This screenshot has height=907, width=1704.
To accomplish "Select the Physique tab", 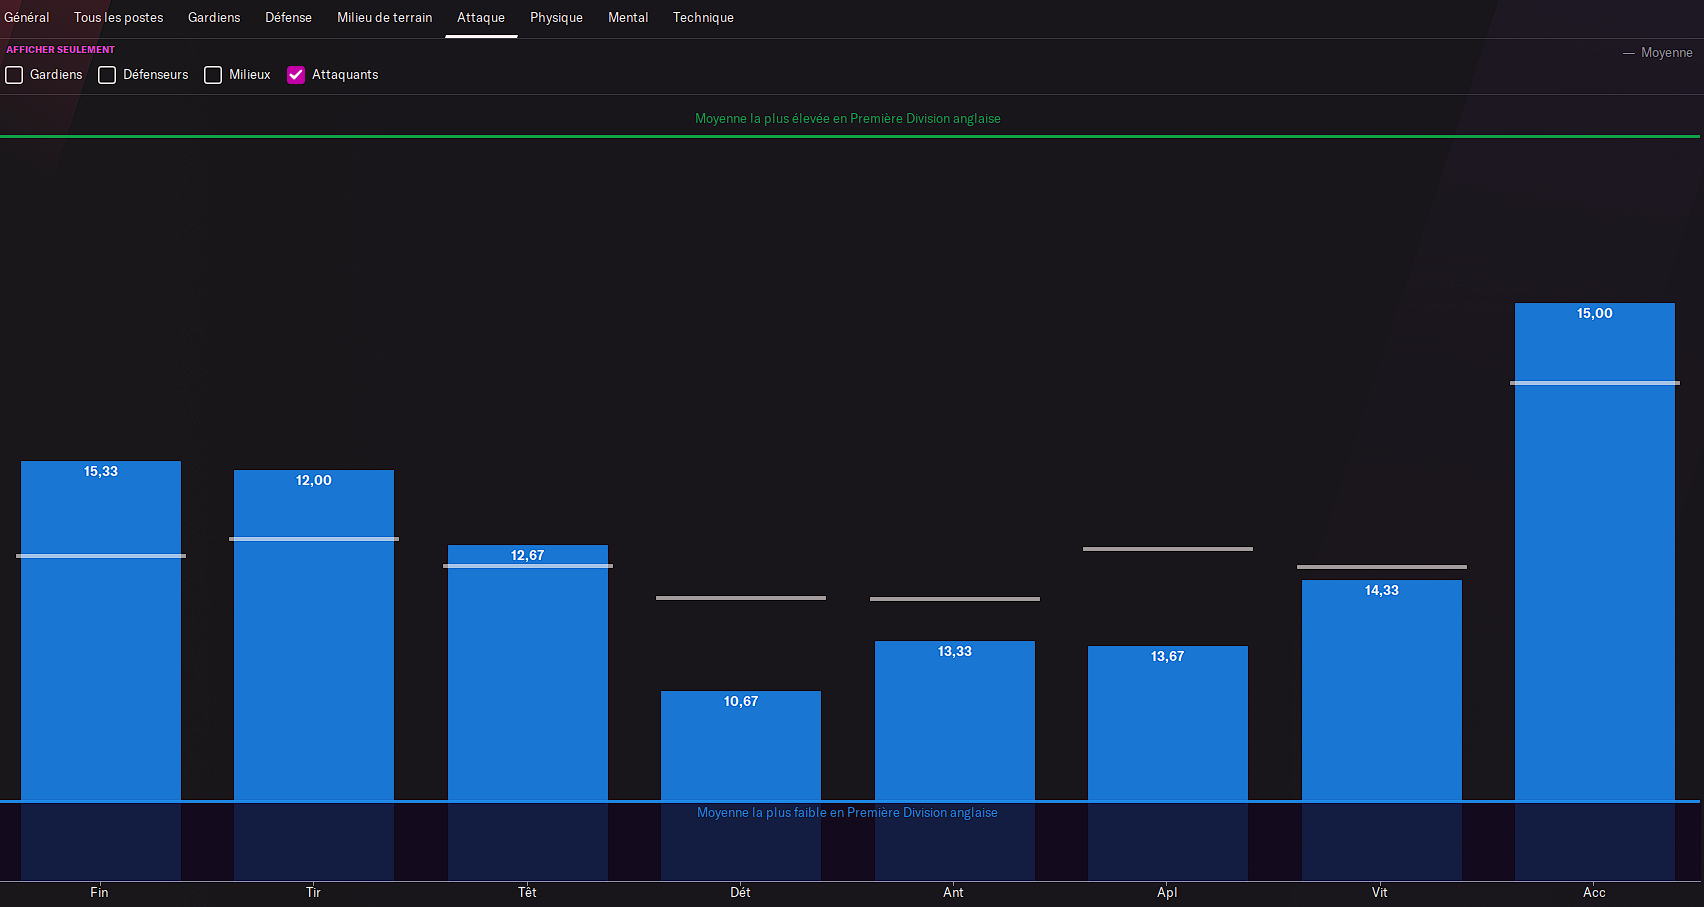I will tap(556, 18).
